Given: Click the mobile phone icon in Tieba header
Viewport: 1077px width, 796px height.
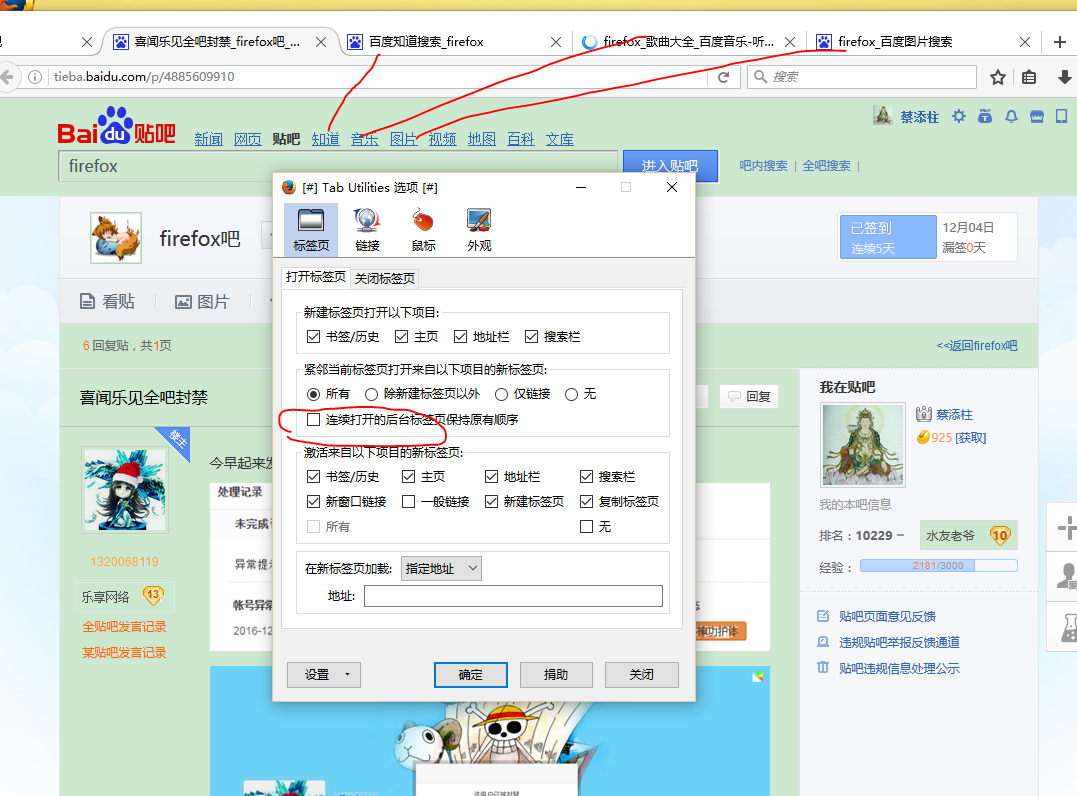Looking at the screenshot, I should click(1062, 116).
